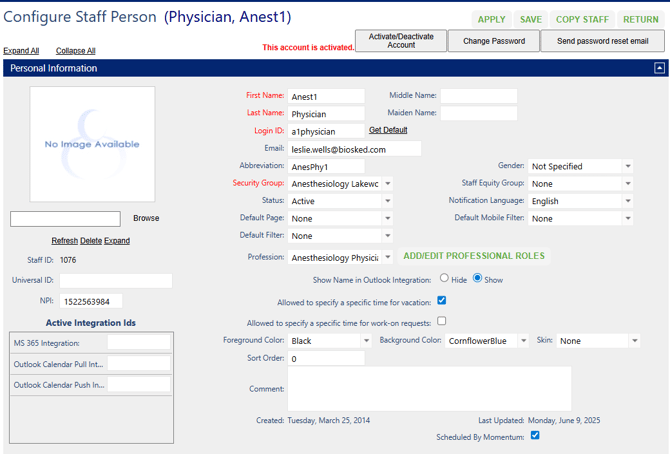Enable specific time for work-on requests
670x454 pixels.
tap(442, 321)
